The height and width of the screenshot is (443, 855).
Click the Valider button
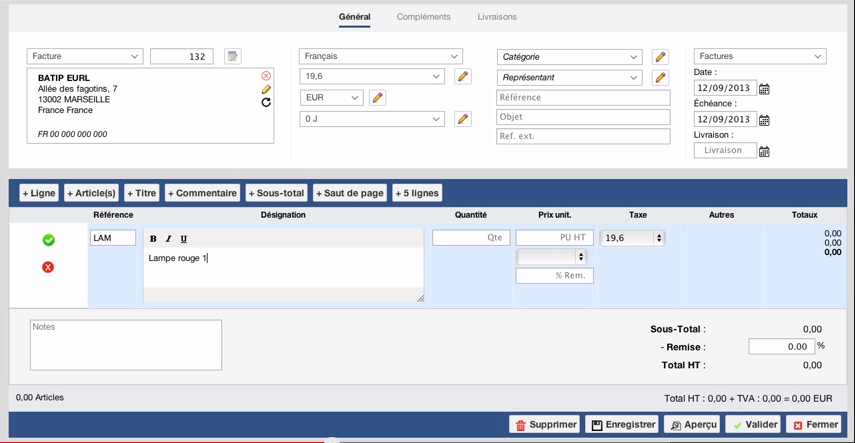tap(752, 424)
